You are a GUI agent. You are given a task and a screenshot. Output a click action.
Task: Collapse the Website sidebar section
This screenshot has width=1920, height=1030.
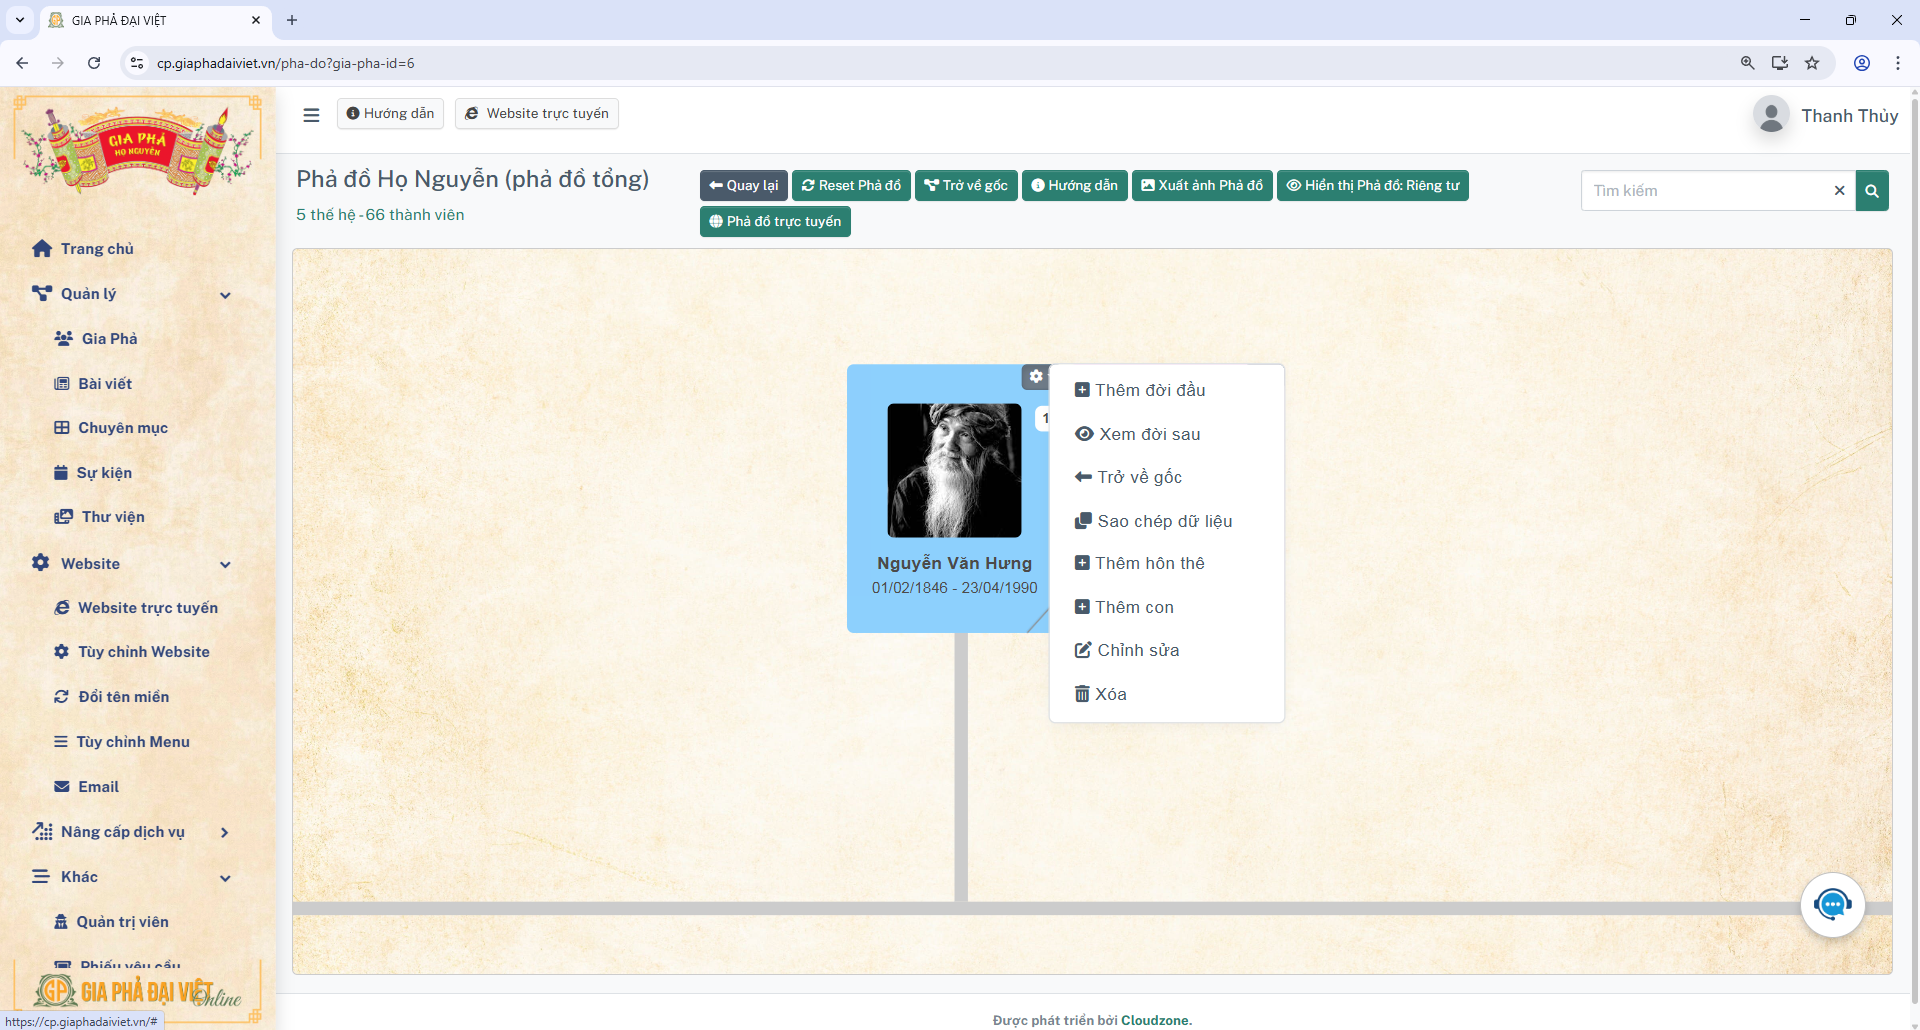(225, 565)
